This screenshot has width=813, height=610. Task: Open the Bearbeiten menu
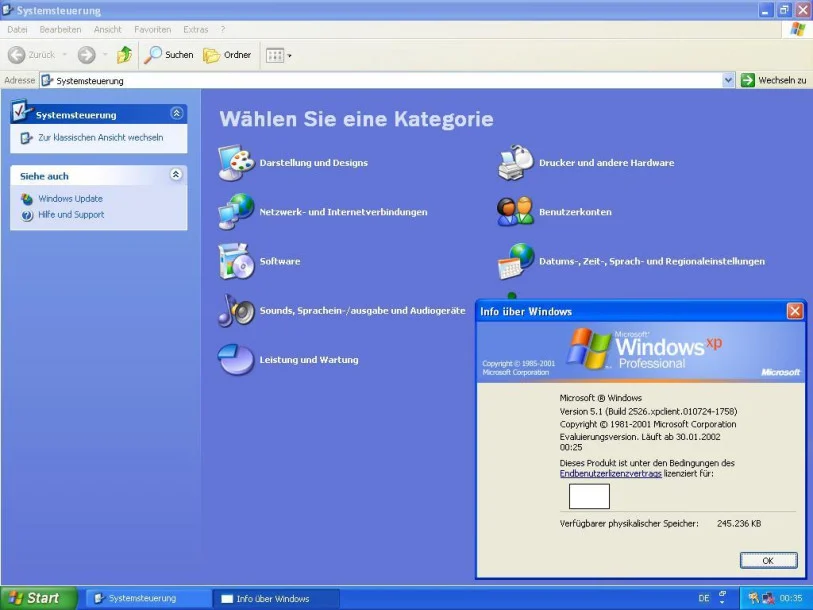point(60,30)
